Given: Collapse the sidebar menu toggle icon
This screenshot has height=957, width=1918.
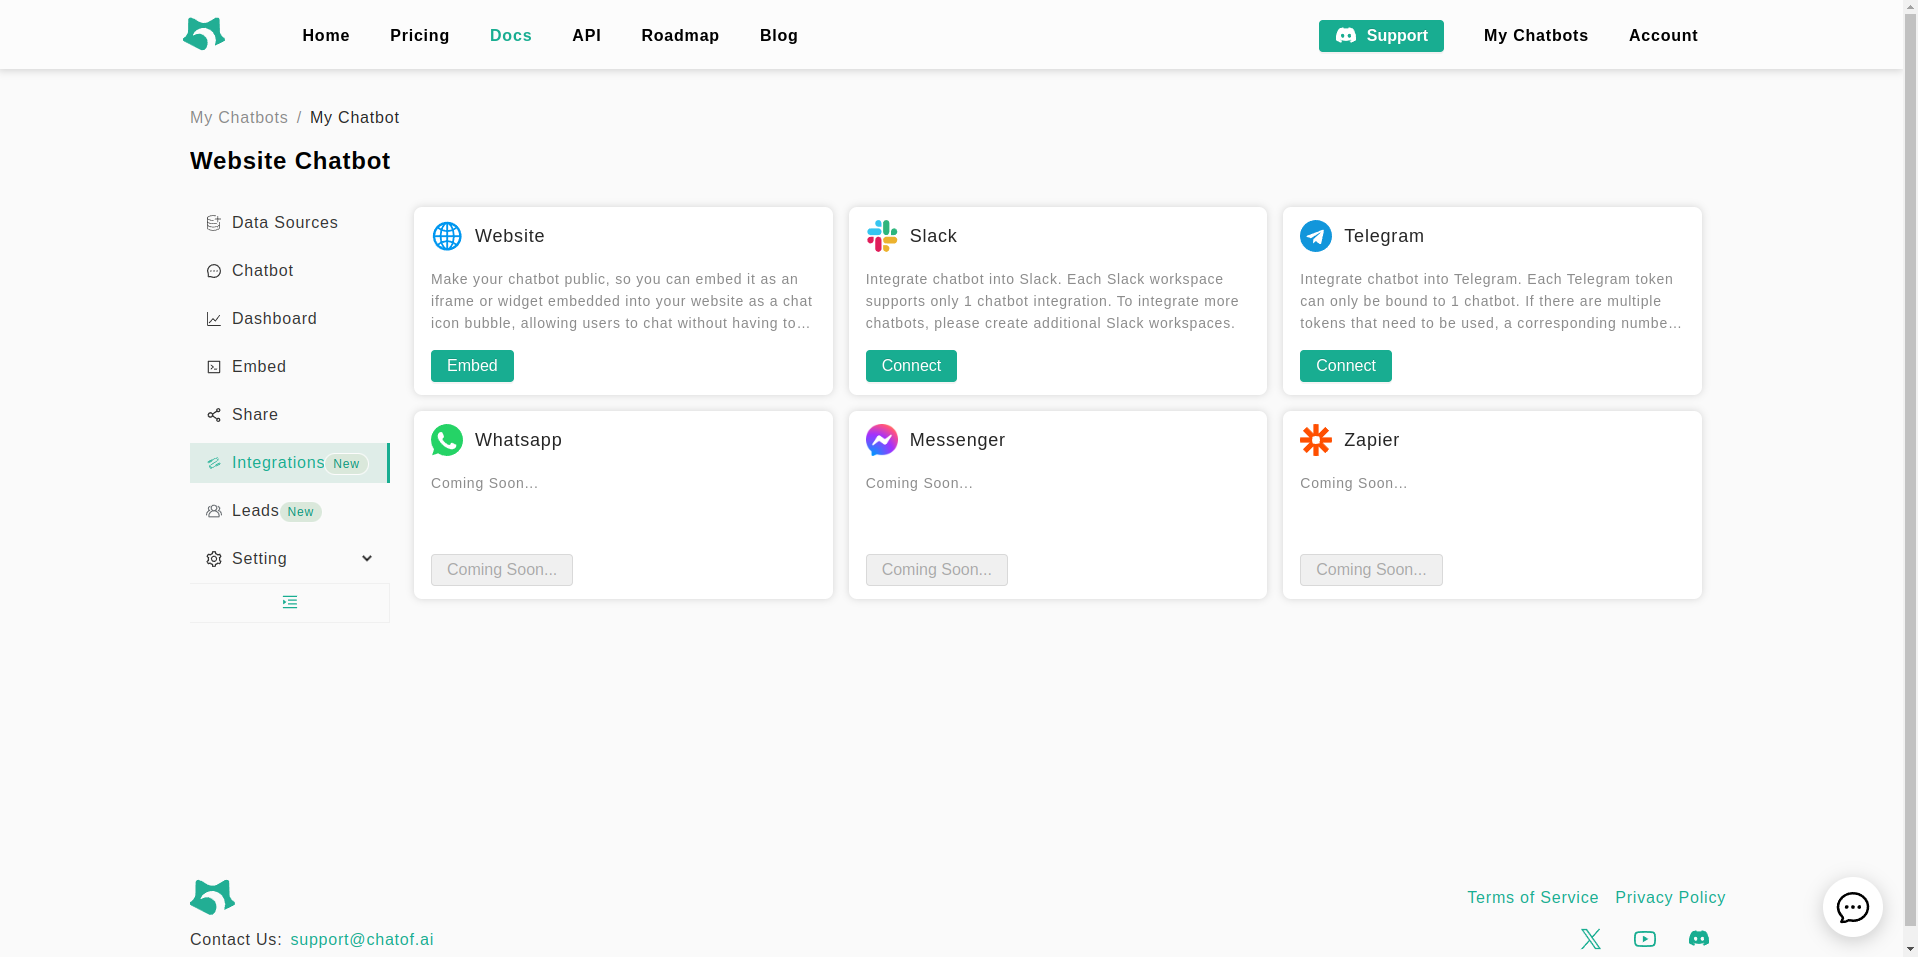Looking at the screenshot, I should click(290, 602).
